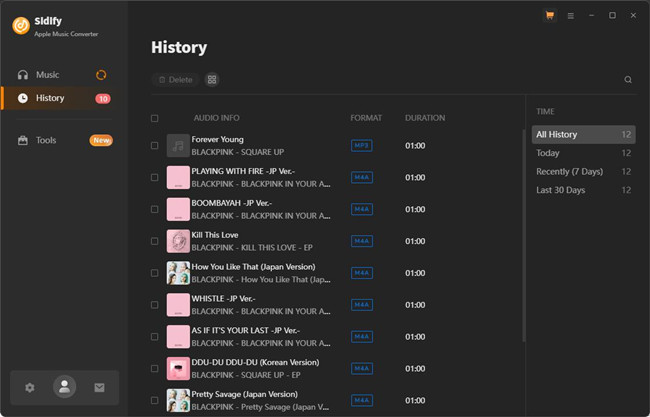Open the History search magnifier icon
The image size is (650, 417).
[628, 80]
